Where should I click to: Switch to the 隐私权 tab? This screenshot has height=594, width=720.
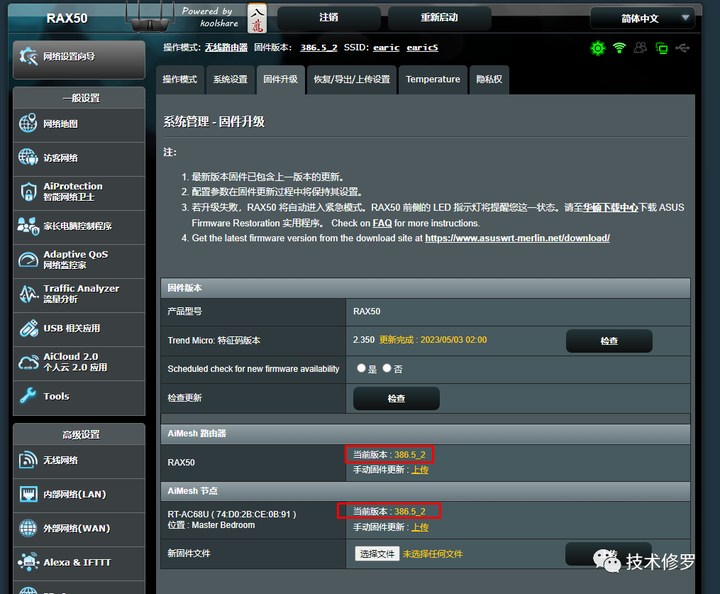point(489,79)
